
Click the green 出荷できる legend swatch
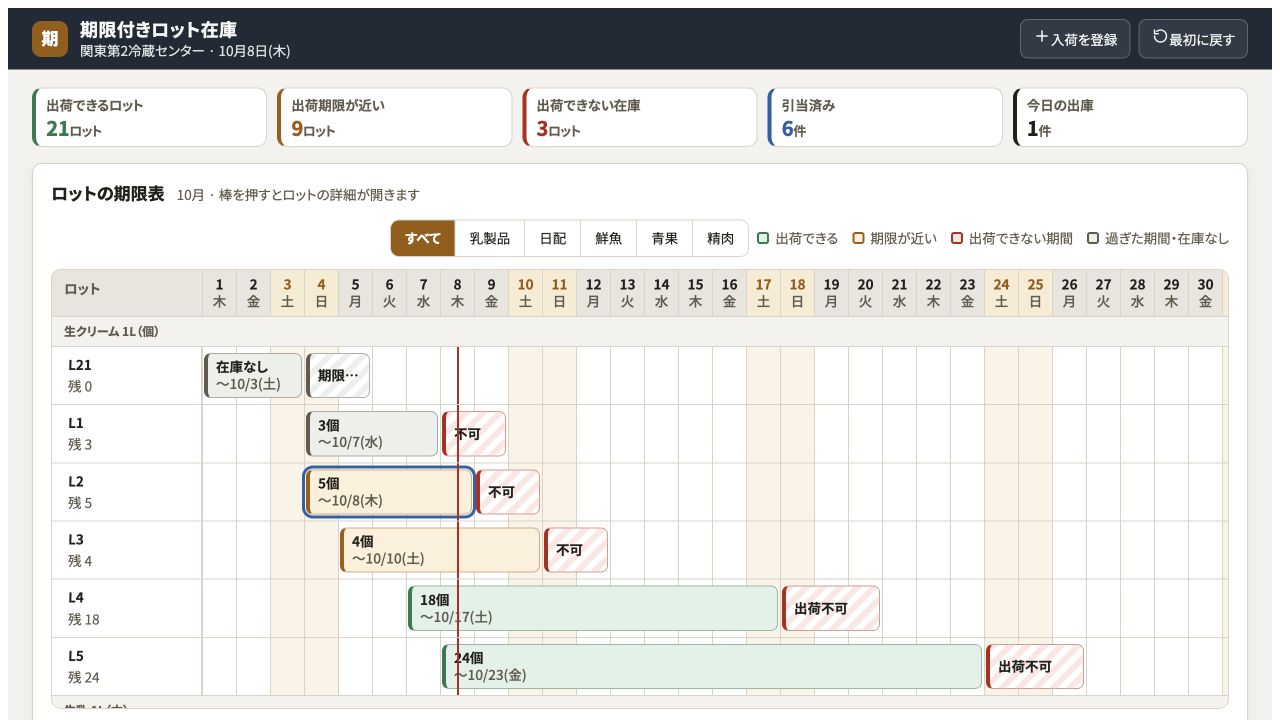[763, 238]
